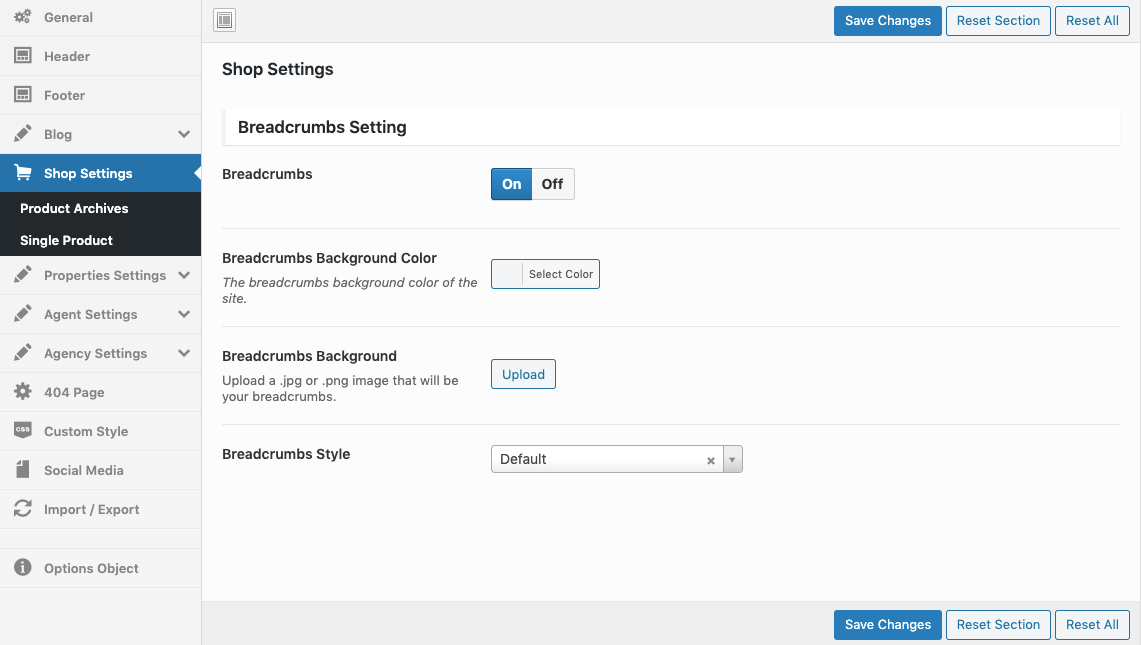Expand the Properties Settings chevron

pos(184,275)
